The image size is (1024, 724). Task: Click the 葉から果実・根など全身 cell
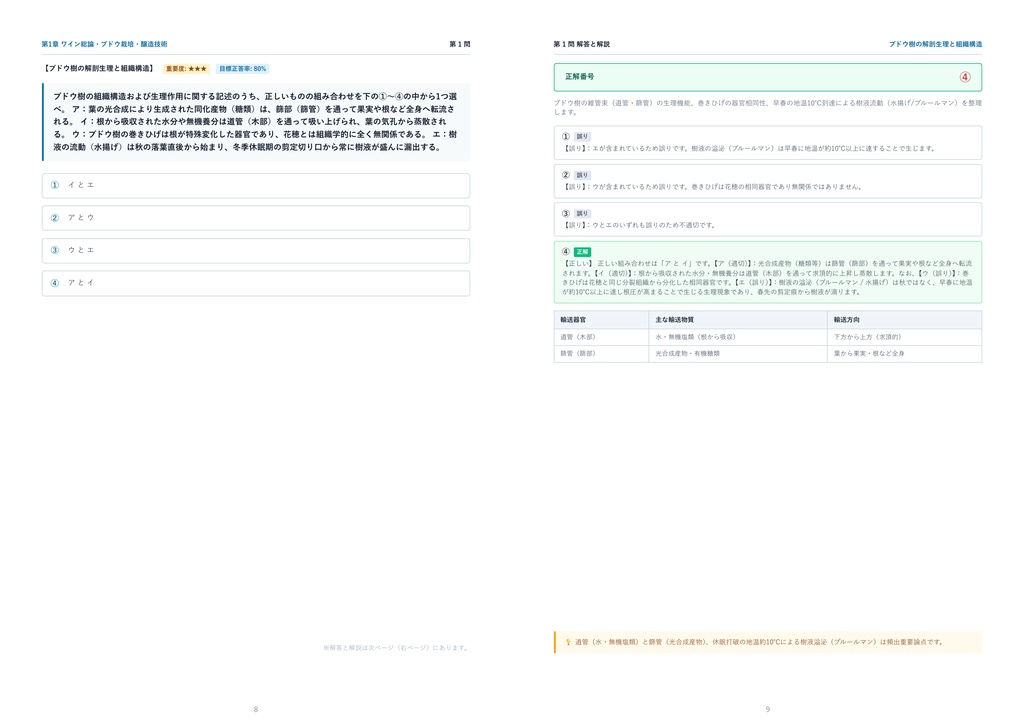pyautogui.click(x=904, y=353)
